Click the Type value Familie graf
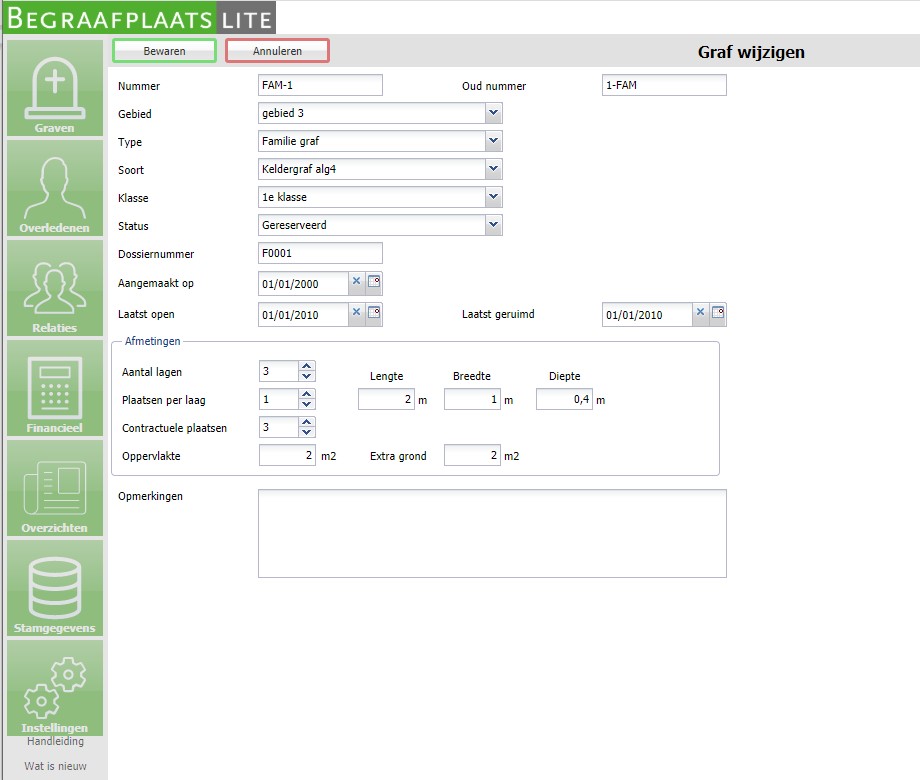920x780 pixels. [290, 141]
